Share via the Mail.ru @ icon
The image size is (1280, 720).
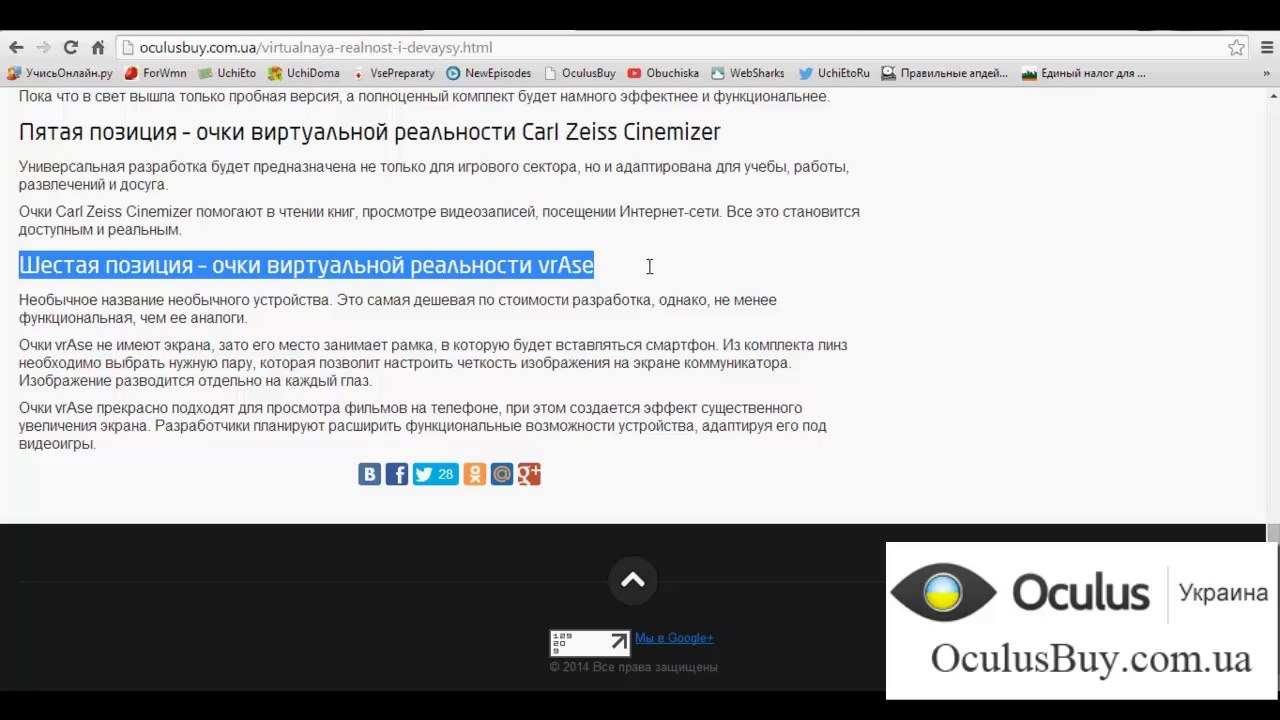[502, 474]
